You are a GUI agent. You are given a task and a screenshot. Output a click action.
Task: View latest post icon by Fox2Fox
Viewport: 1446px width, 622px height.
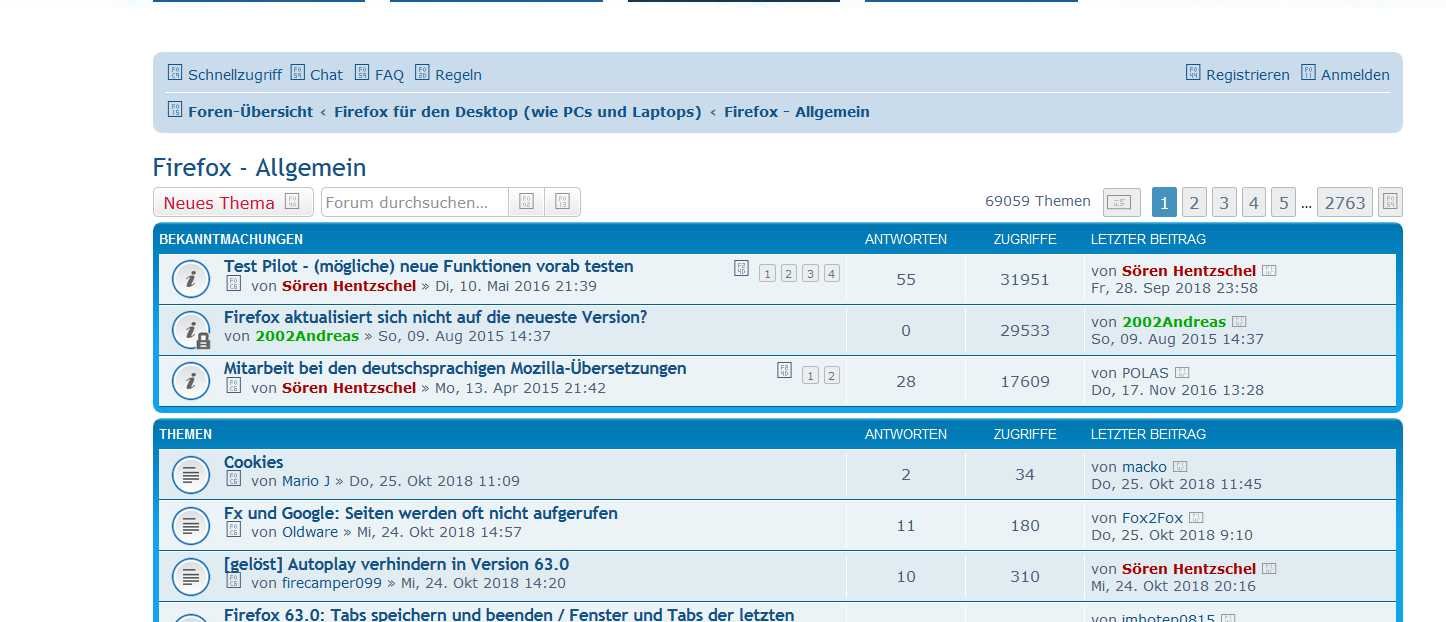point(1196,517)
